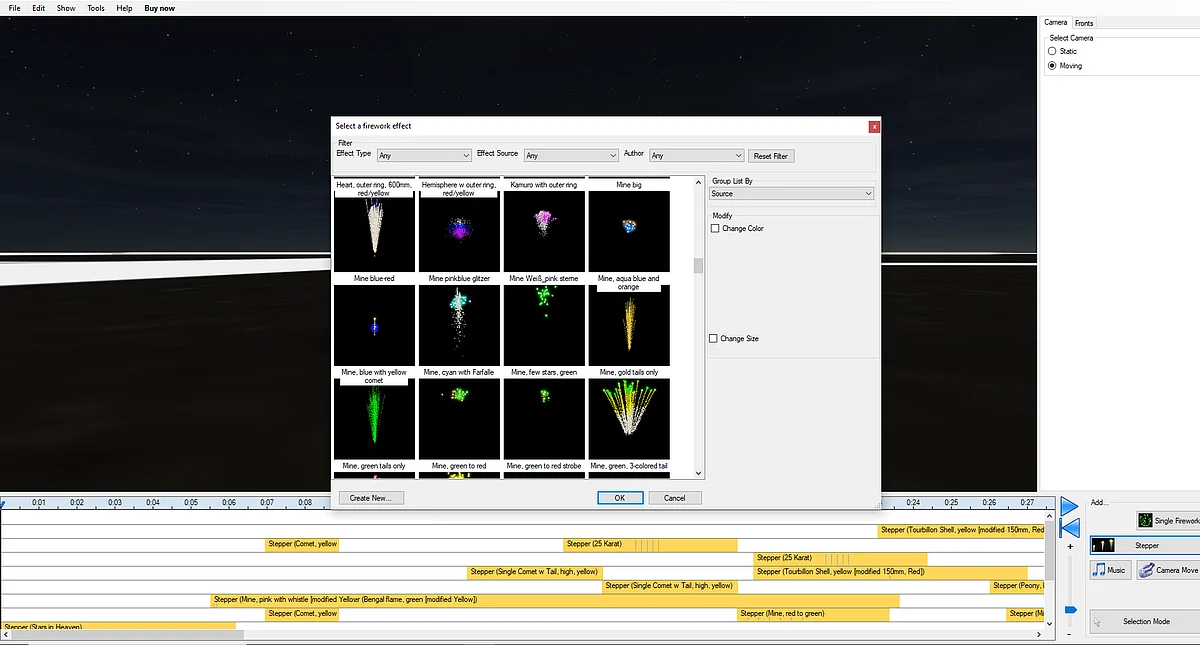The width and height of the screenshot is (1200, 645).
Task: Open the Effect Type dropdown
Action: [424, 155]
